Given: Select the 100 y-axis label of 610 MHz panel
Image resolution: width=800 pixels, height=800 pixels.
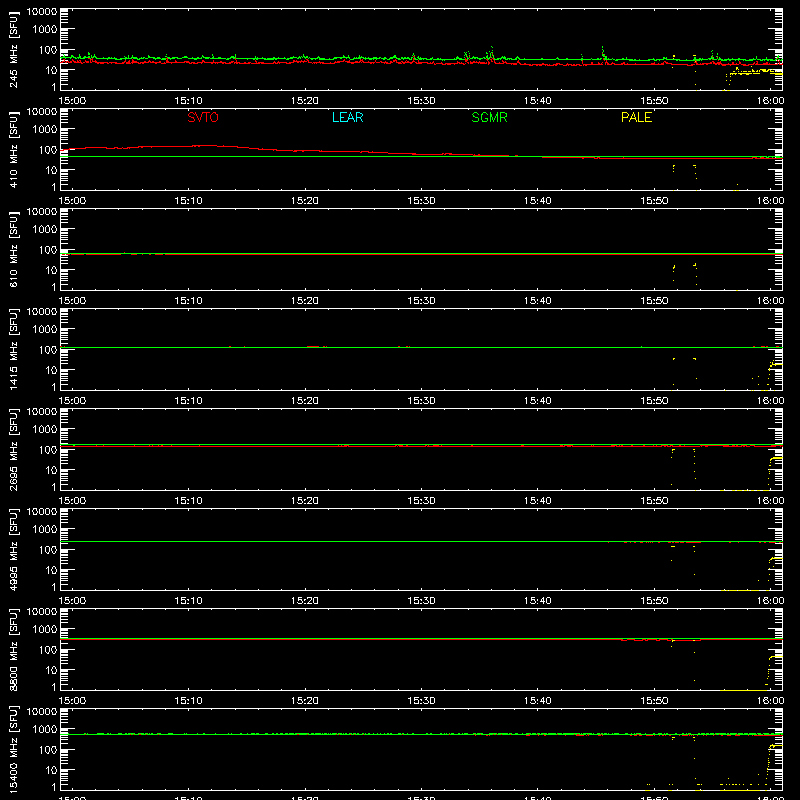Looking at the screenshot, I should coord(48,249).
